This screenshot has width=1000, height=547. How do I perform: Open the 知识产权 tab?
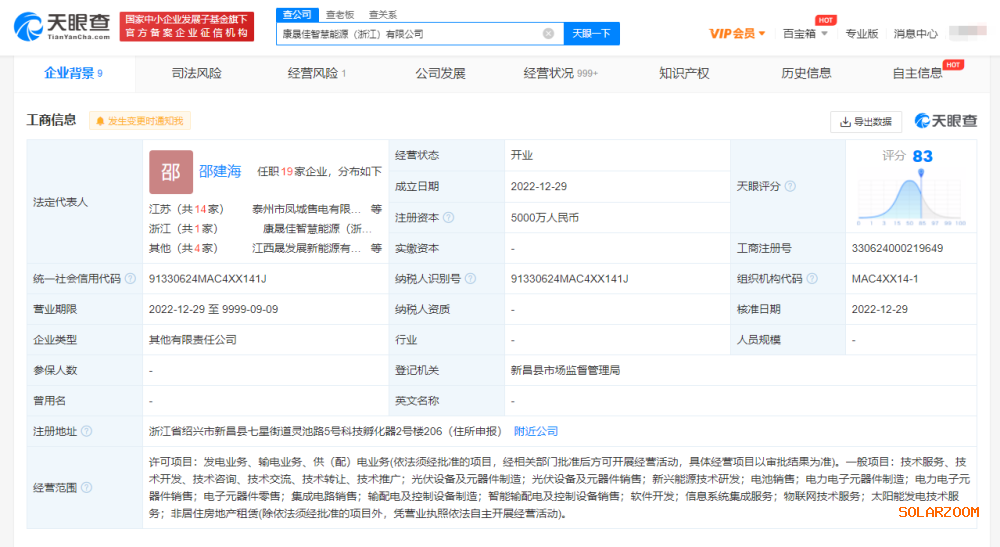[x=684, y=73]
